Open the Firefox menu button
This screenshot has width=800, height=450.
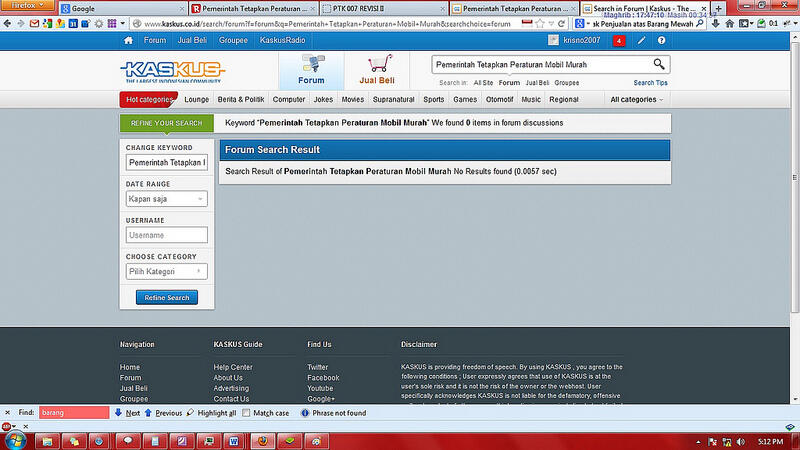28,6
